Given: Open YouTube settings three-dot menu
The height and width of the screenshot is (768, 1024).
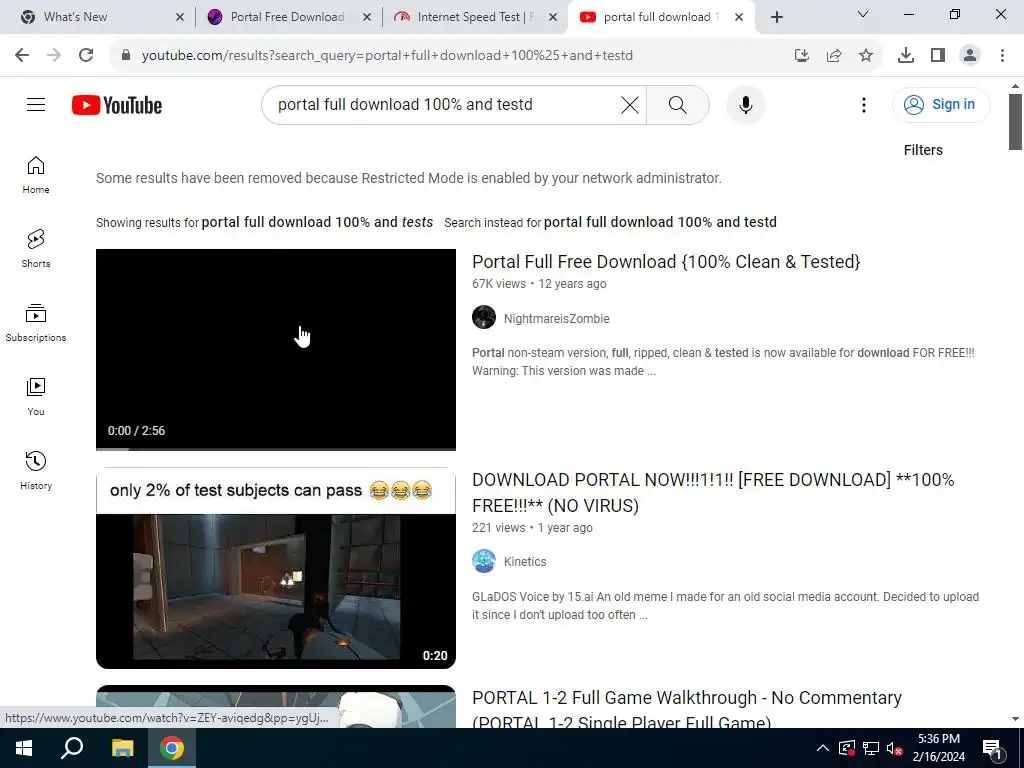Looking at the screenshot, I should 863,104.
